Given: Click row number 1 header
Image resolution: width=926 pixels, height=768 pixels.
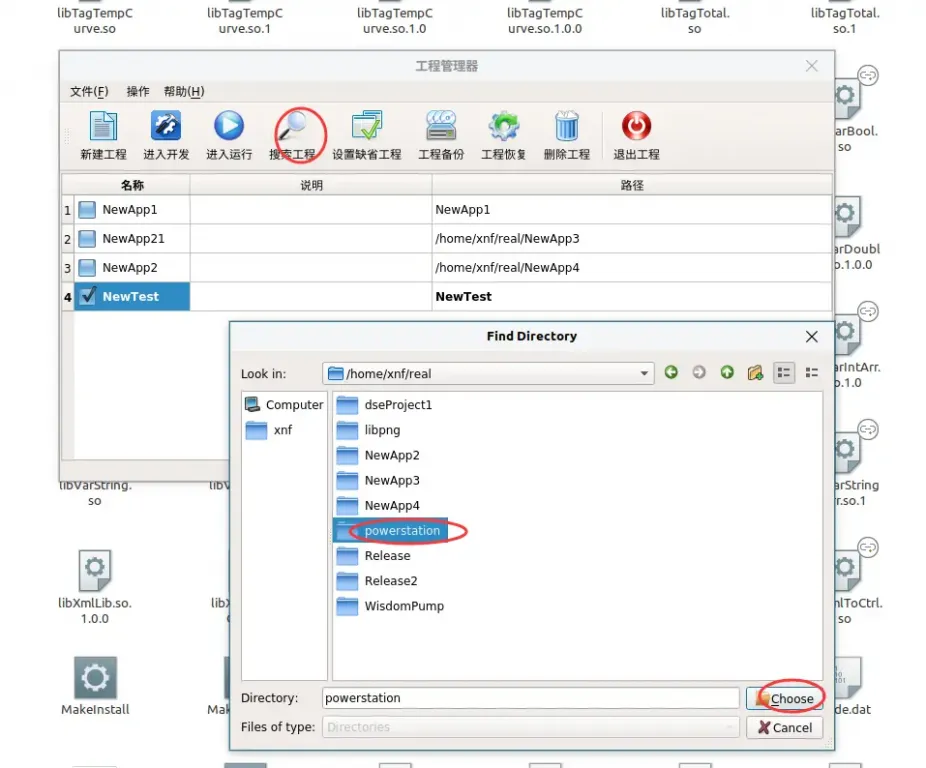Looking at the screenshot, I should [x=67, y=210].
